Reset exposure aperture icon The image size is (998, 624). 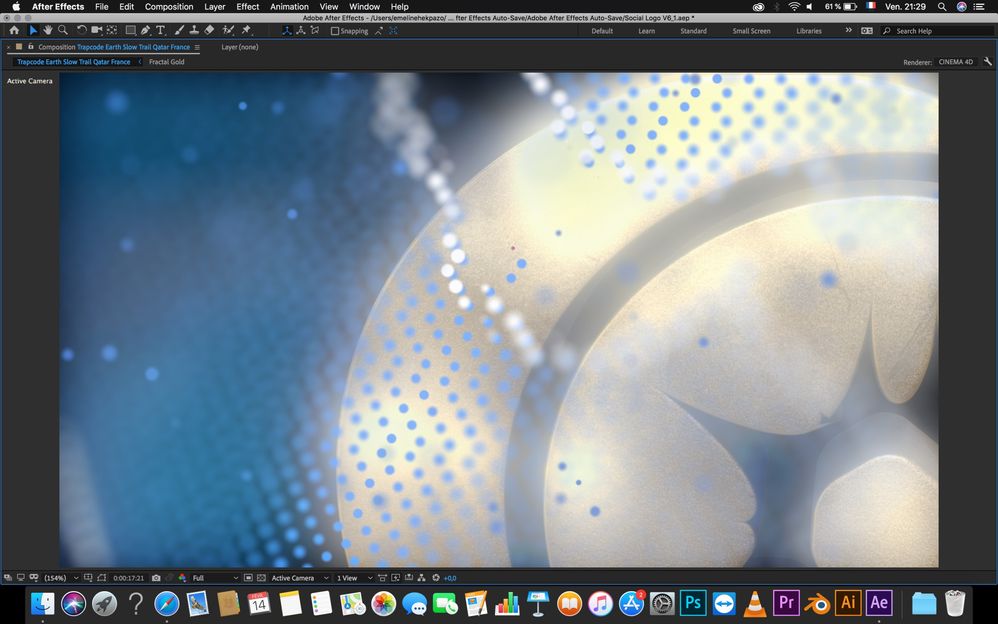pos(436,578)
